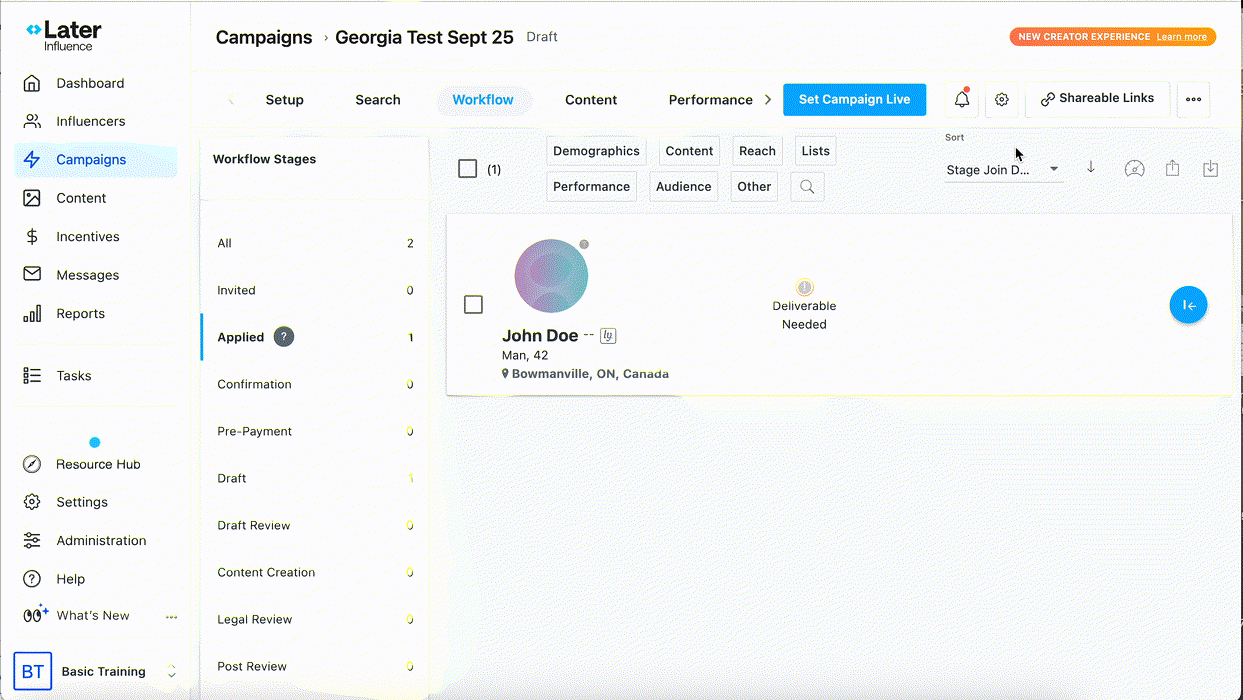Click the download icon in toolbar
The image size is (1243, 700).
1210,169
